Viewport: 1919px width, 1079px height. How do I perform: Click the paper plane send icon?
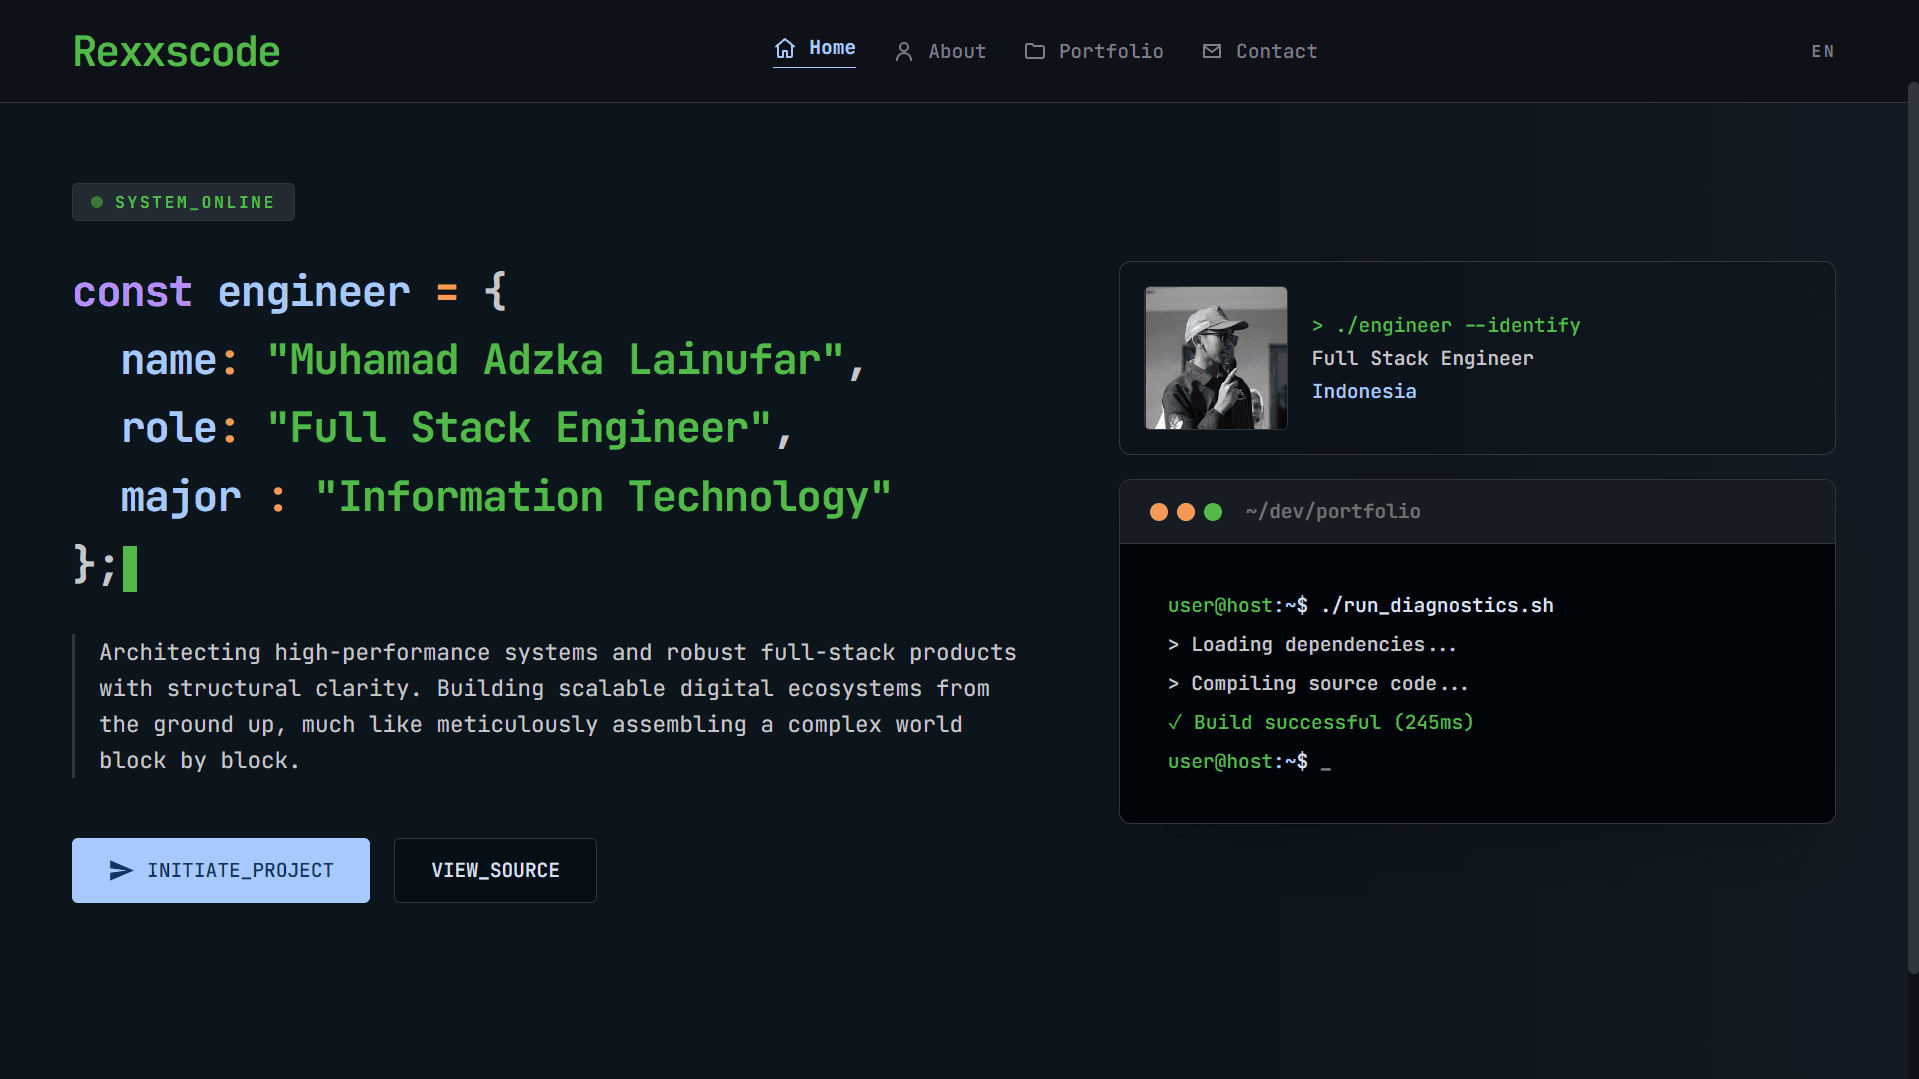[121, 871]
